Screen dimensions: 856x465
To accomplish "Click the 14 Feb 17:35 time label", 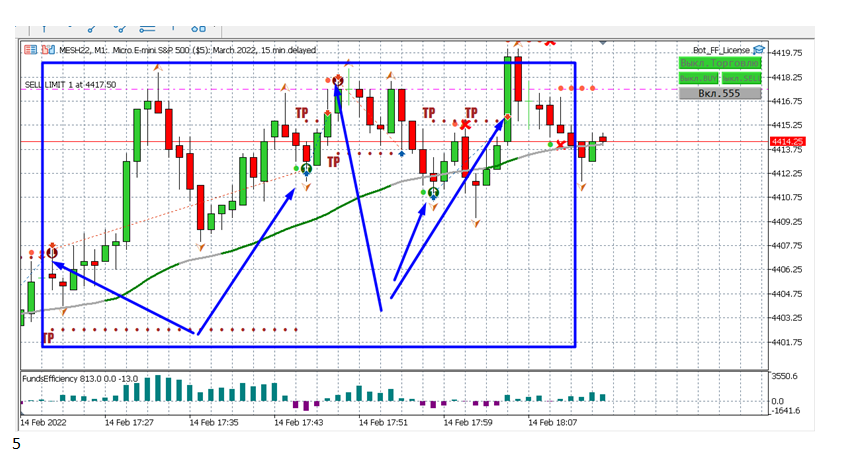I will pos(213,422).
